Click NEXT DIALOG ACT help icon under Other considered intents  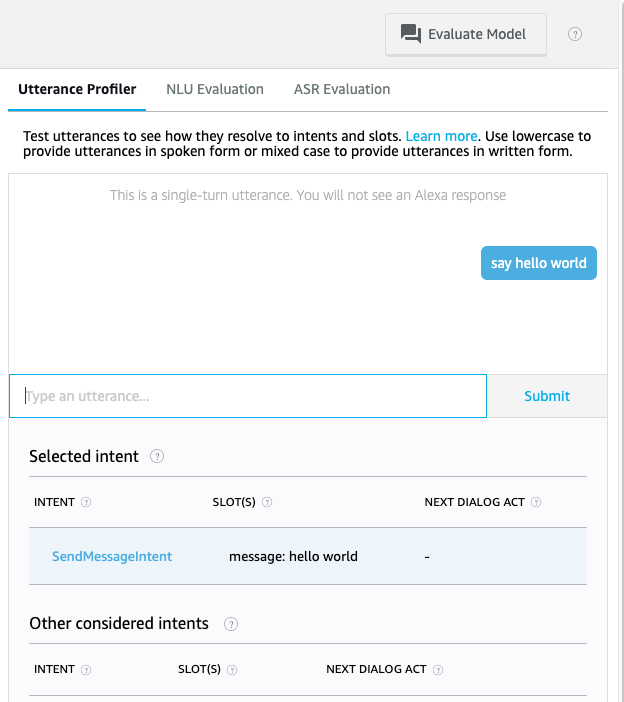(438, 670)
